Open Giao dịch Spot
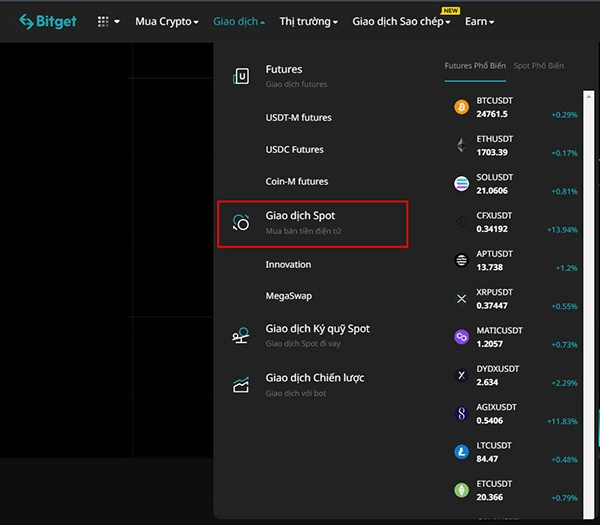 coord(313,224)
